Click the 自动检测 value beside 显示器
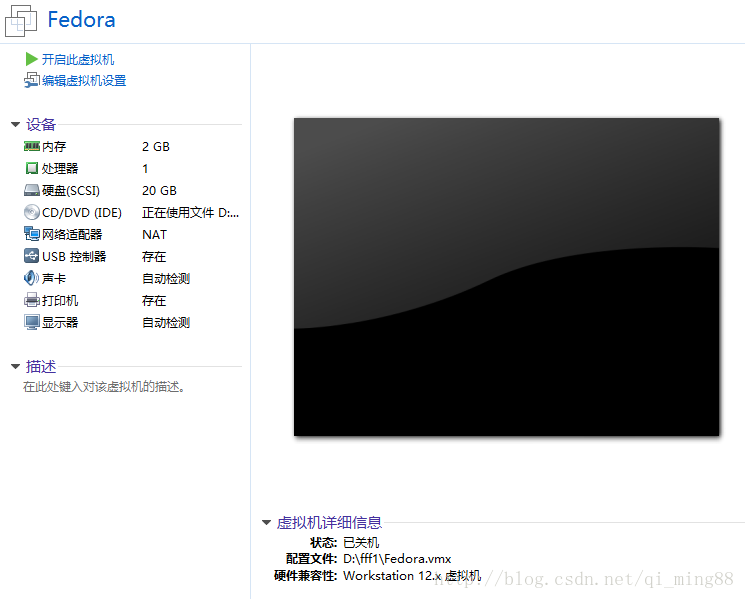Viewport: 745px width, 599px height. click(166, 323)
